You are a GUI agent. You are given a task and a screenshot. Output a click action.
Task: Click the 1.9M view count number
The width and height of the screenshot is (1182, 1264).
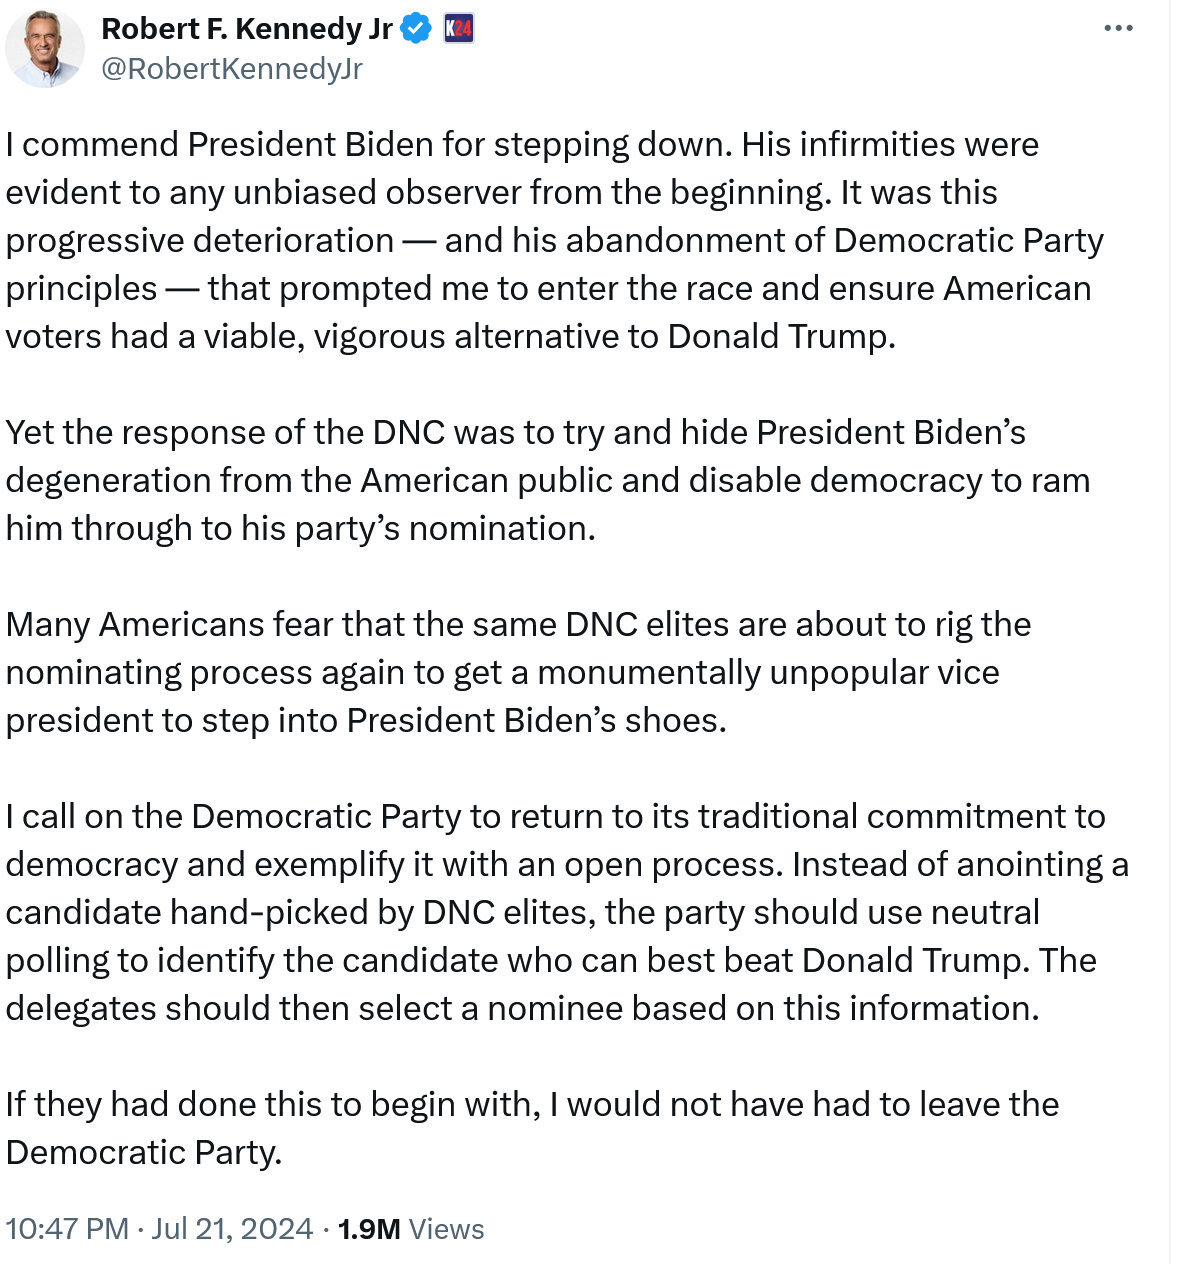pos(369,1228)
